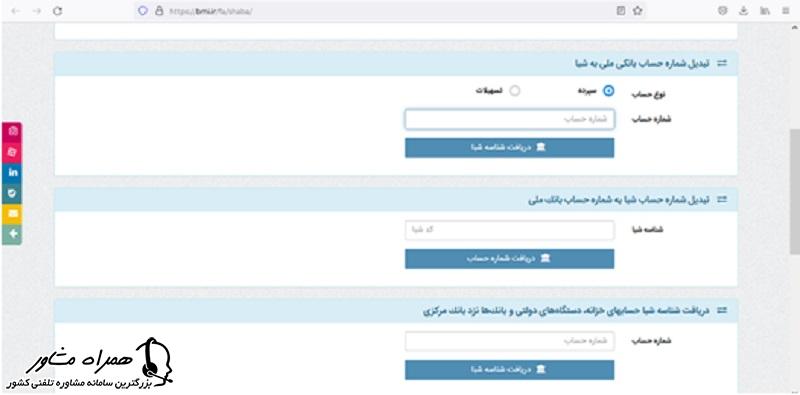This screenshot has height=395, width=800.
Task: Open the downloads arrow icon
Action: click(743, 11)
